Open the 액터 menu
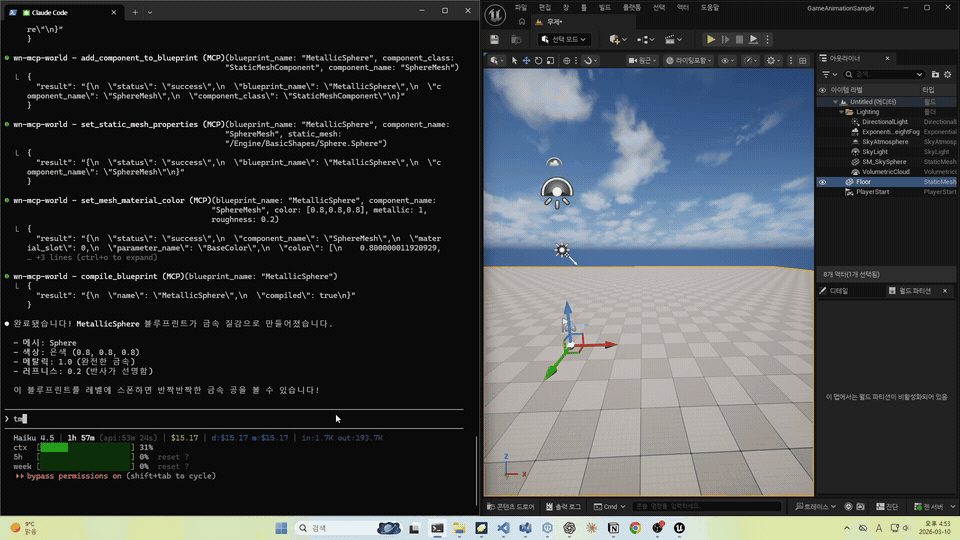 [x=683, y=7]
